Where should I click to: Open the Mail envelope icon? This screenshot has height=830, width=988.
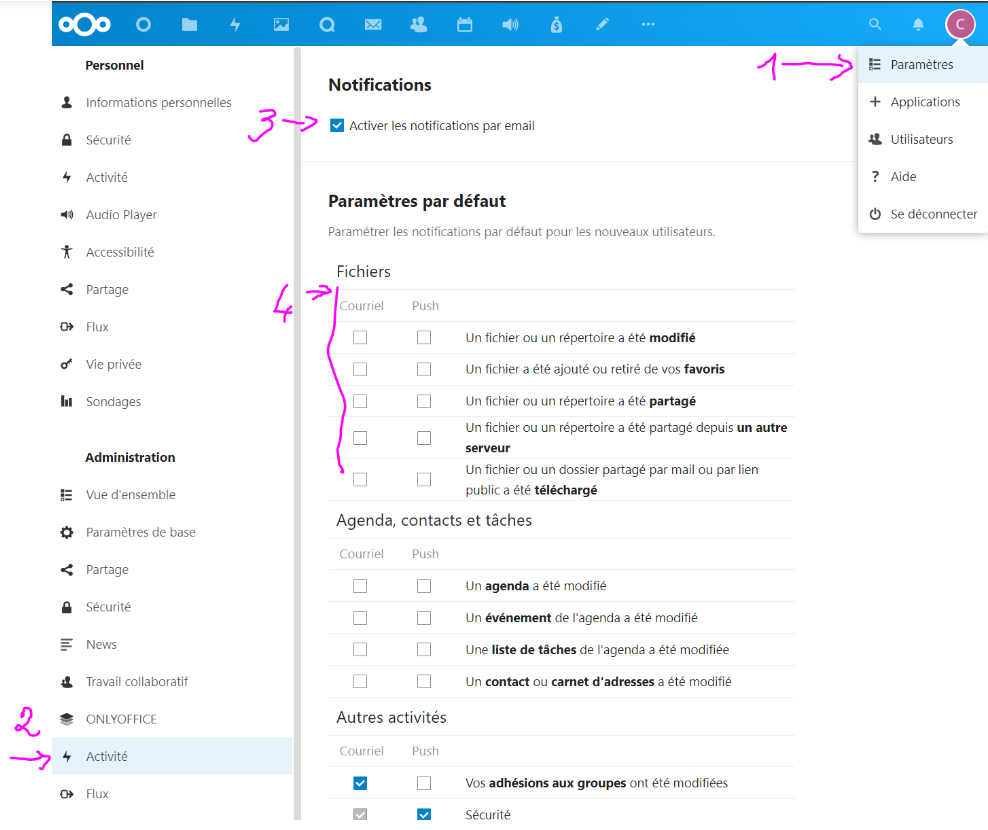(373, 25)
